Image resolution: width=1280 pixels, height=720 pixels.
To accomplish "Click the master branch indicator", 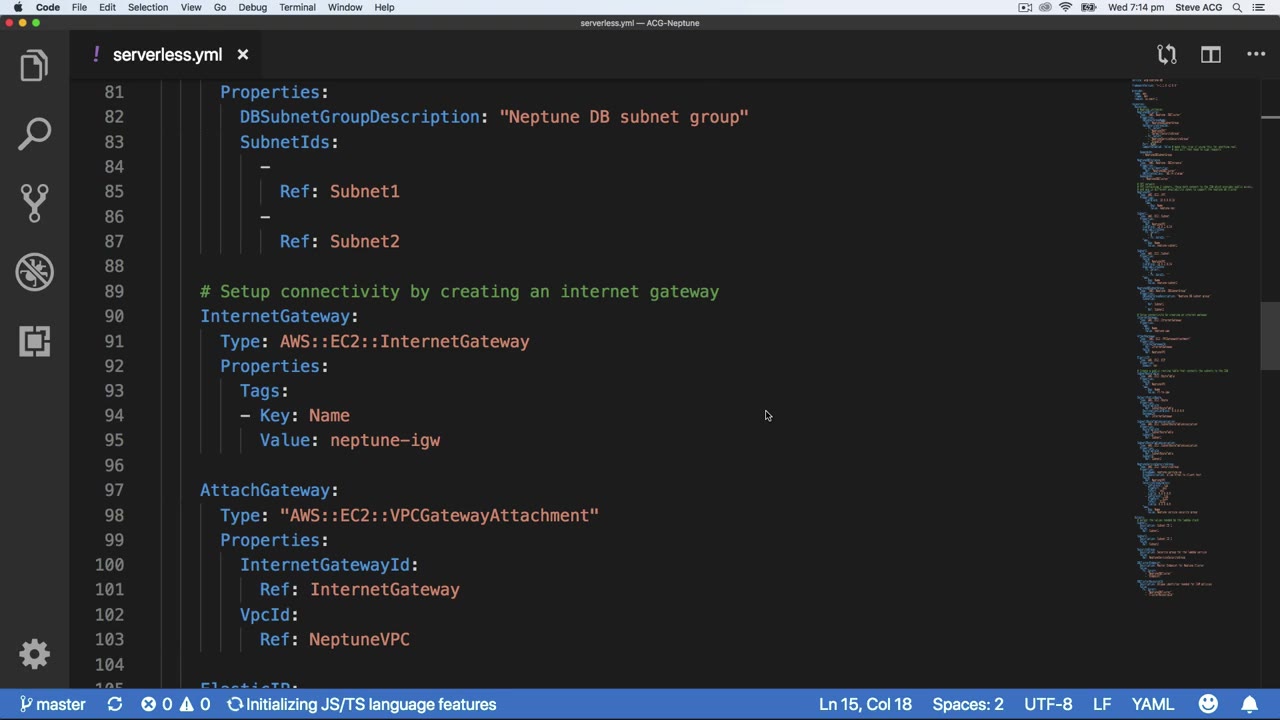I will (x=52, y=704).
